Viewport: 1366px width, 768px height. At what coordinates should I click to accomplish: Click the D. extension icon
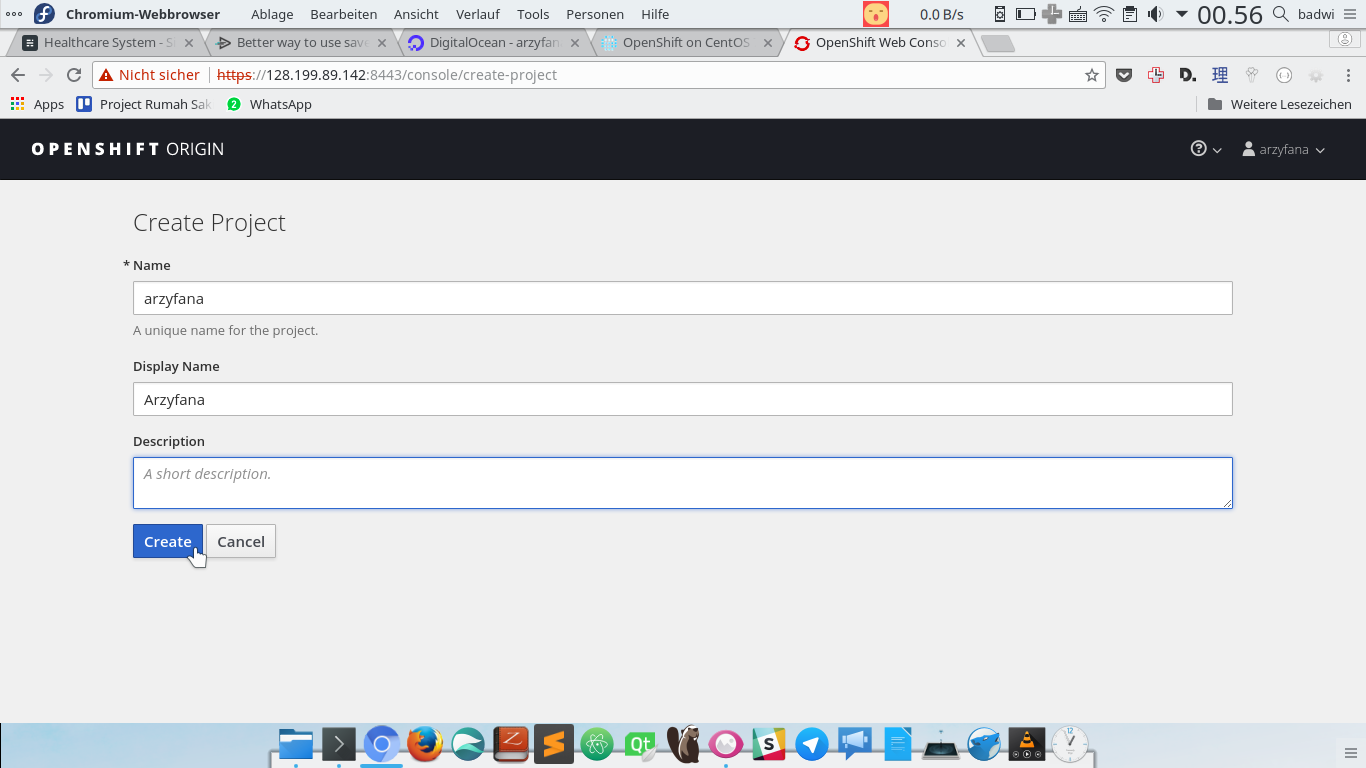point(1188,75)
